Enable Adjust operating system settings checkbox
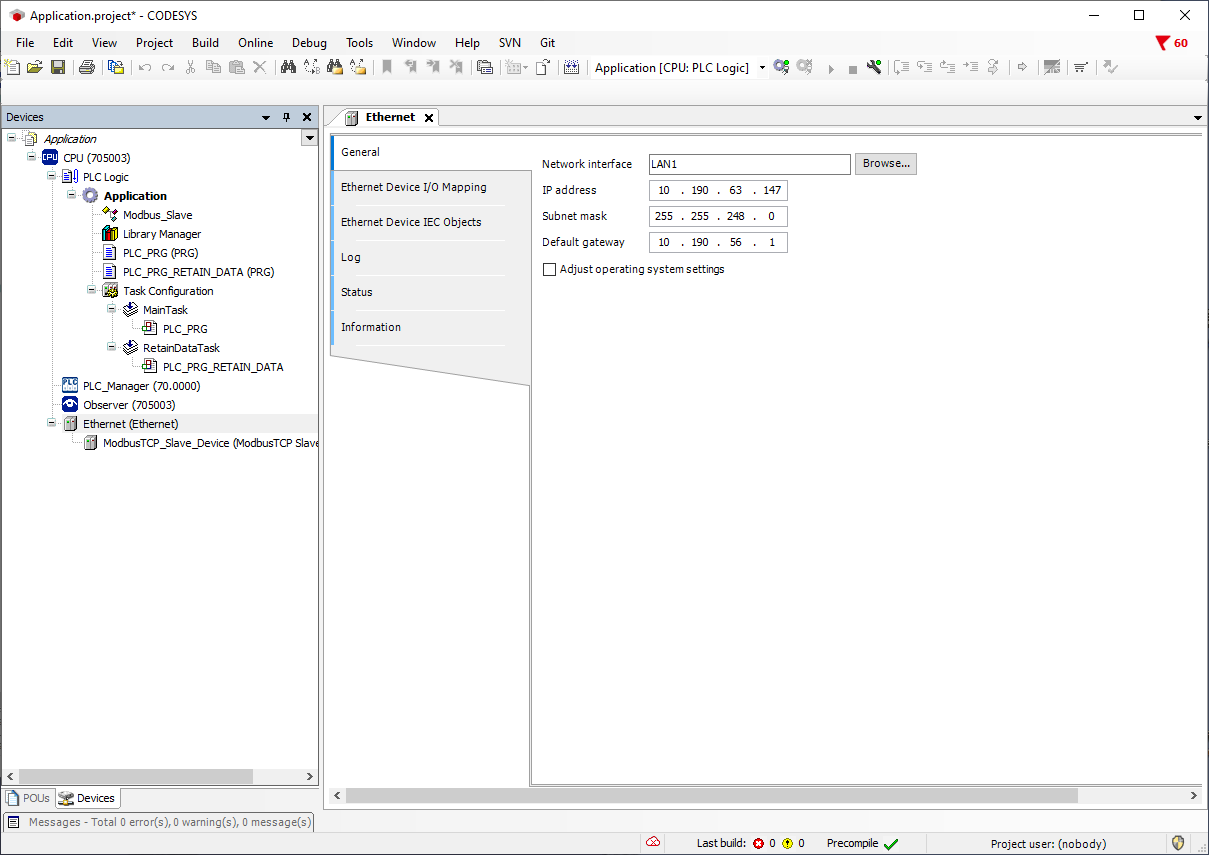Screen dimensions: 1209x855 (549, 270)
